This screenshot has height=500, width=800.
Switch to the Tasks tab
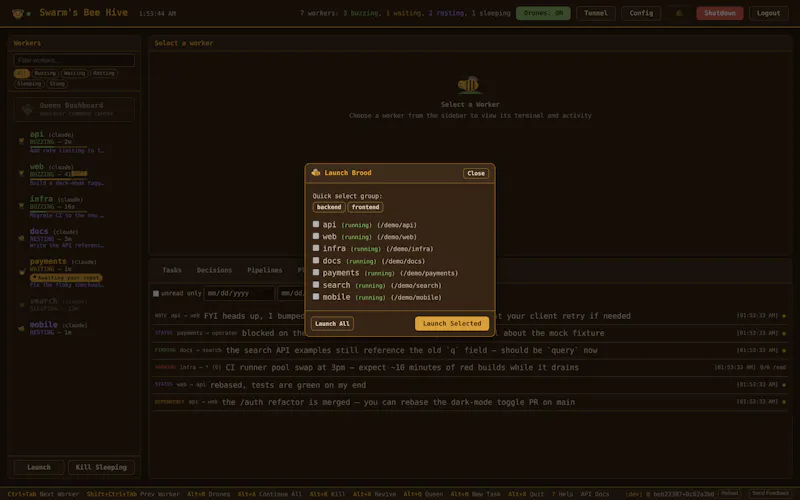pos(172,270)
